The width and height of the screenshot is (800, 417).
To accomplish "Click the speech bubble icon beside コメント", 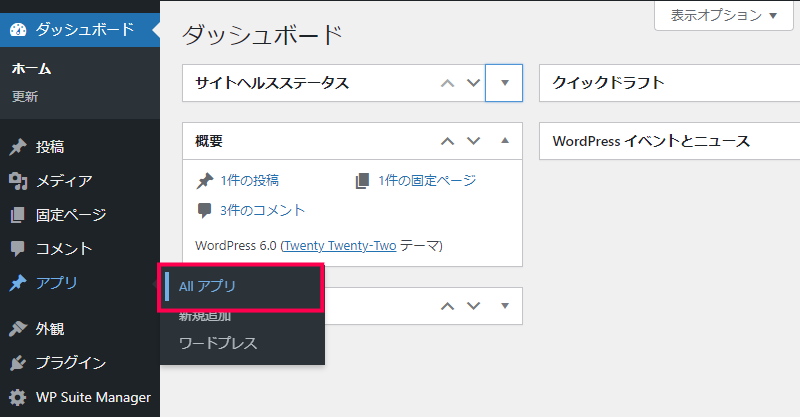I will tap(17, 249).
